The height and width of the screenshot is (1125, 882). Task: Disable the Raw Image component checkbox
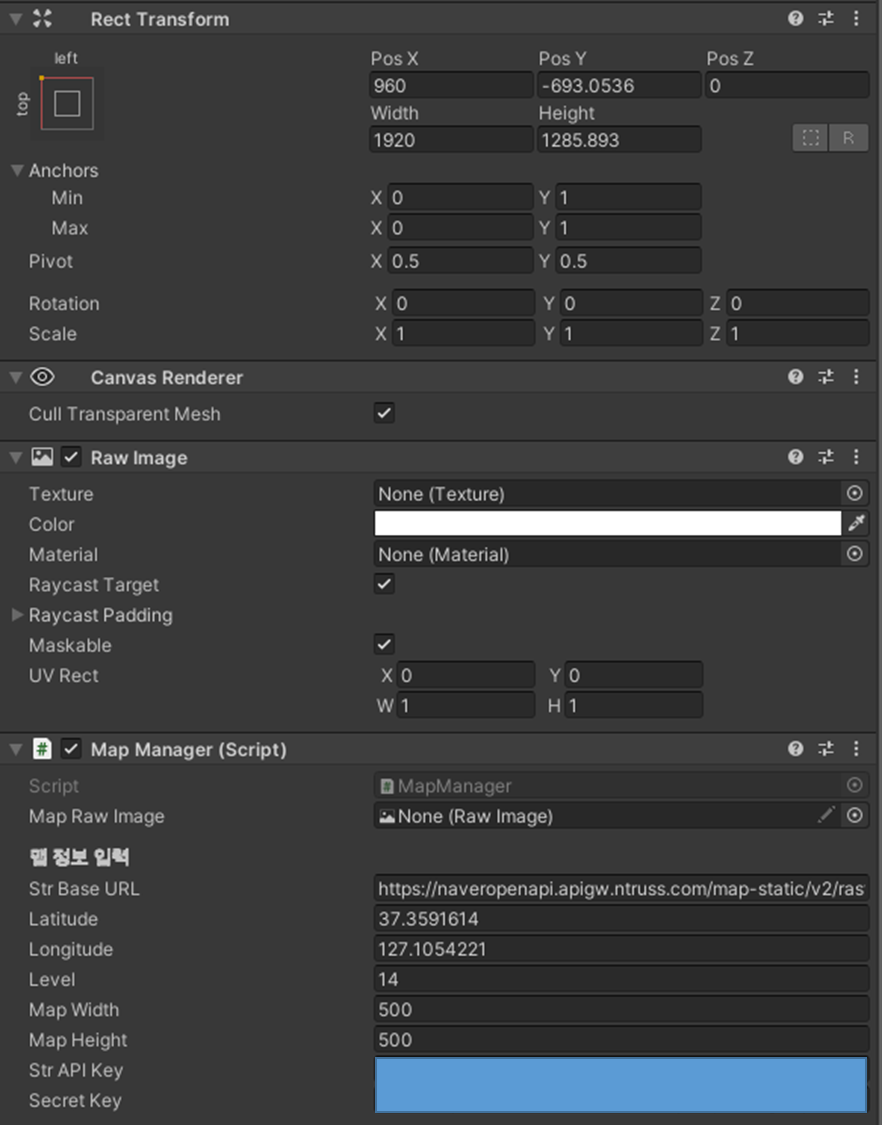70,457
